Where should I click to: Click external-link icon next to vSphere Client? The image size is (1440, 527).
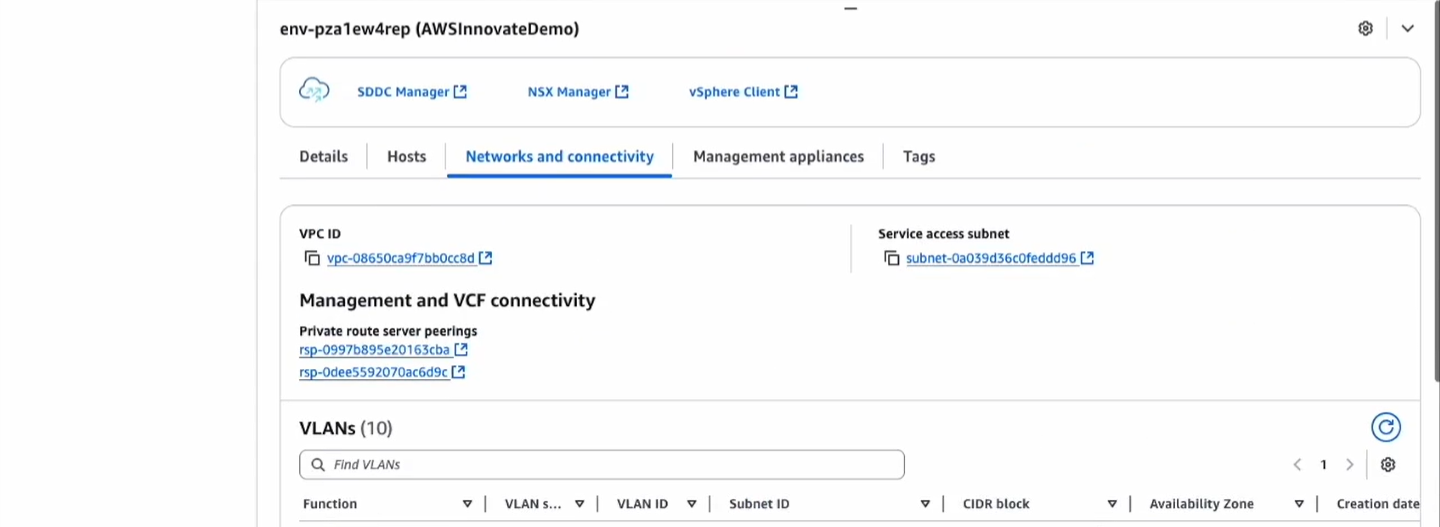[791, 91]
